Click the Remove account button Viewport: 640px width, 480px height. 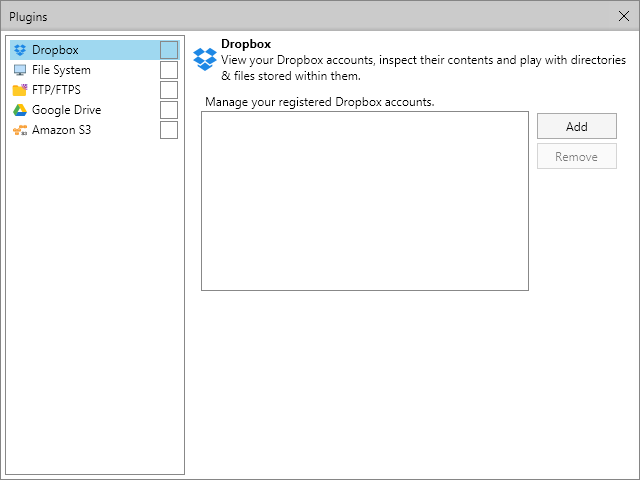(x=576, y=156)
